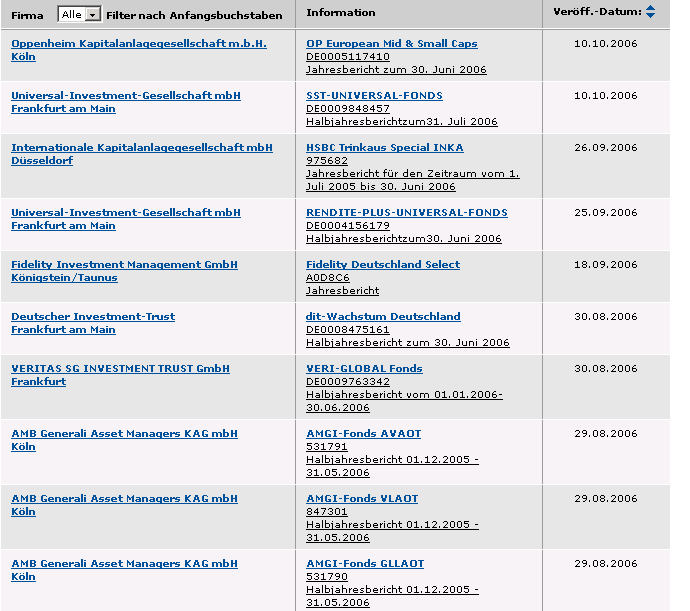The width and height of the screenshot is (690, 611).
Task: Open Halbjahresbericht of AMGI-Fonds AVAOT
Action: coord(393,466)
